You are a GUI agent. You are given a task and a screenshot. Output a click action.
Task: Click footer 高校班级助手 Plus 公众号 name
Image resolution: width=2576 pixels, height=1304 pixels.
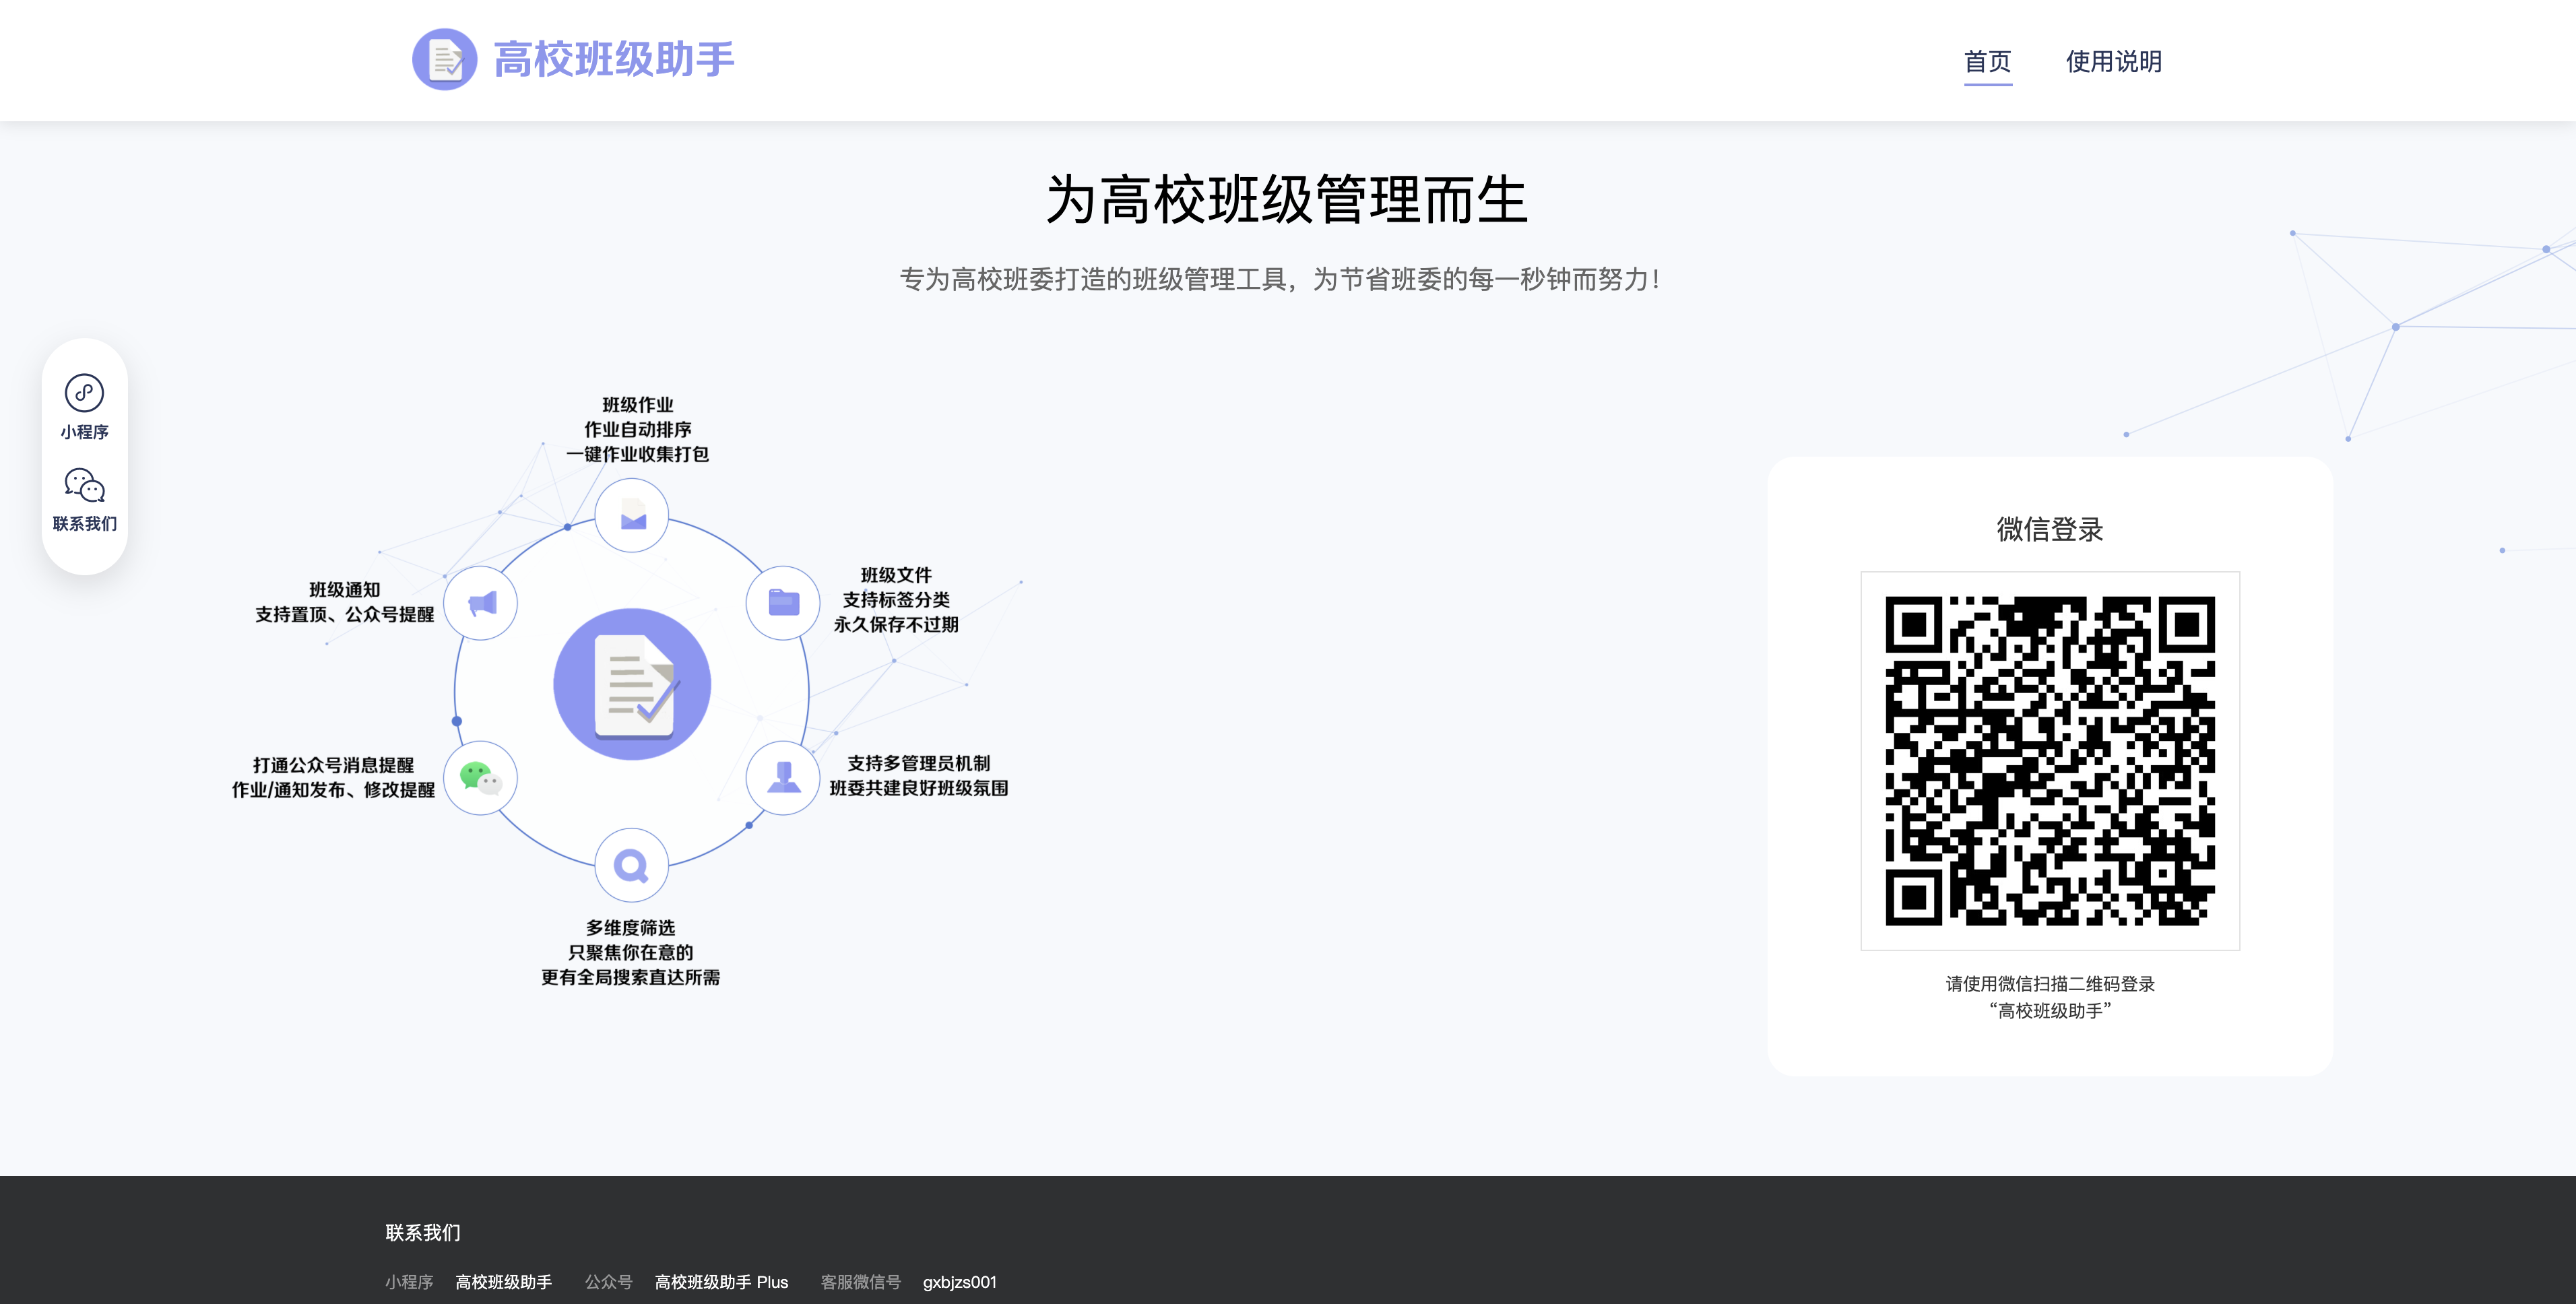[721, 1282]
